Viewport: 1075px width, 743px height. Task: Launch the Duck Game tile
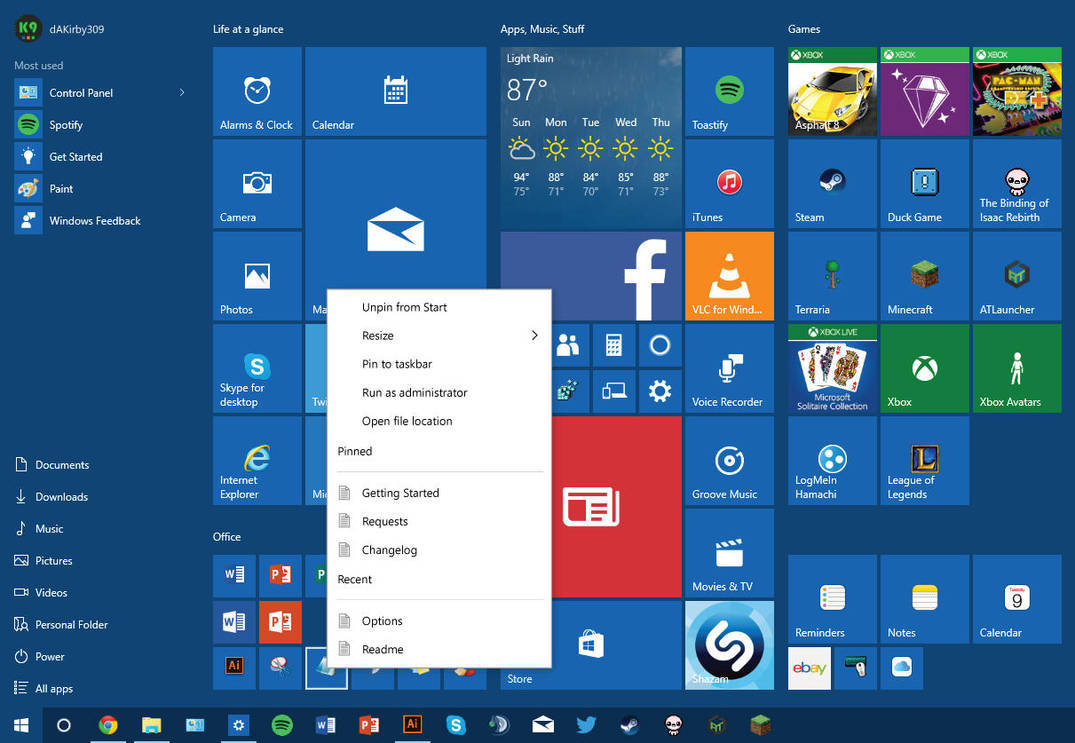[x=925, y=184]
